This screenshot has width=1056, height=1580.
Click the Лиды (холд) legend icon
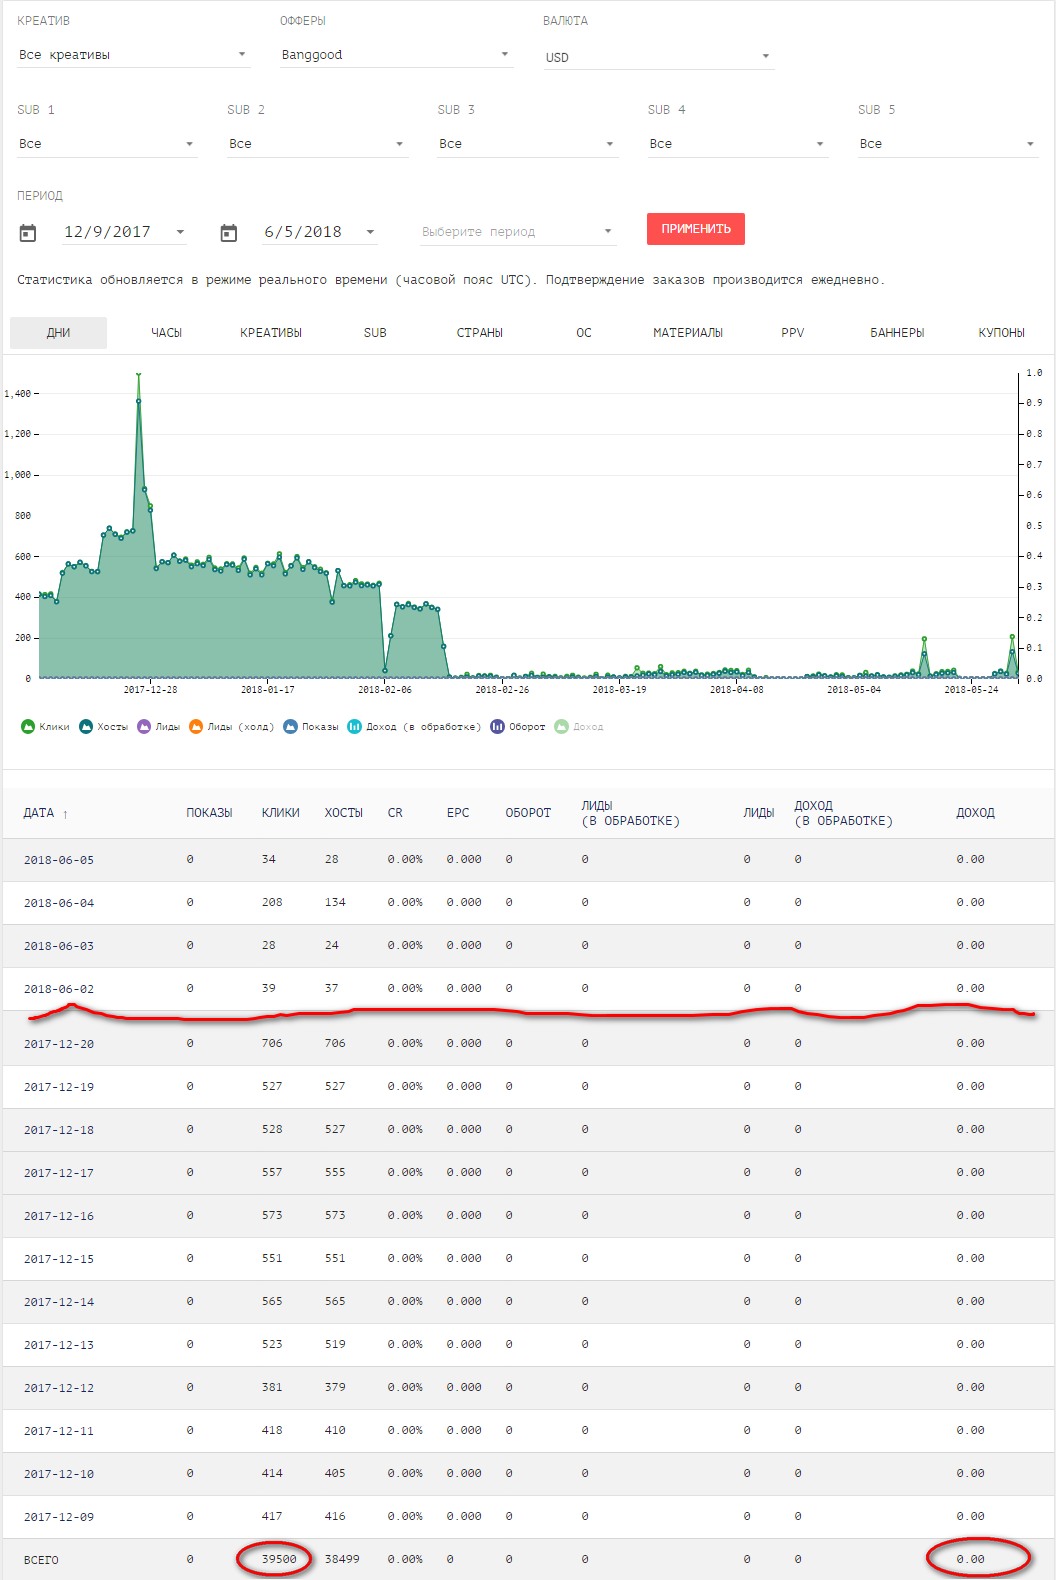pyautogui.click(x=196, y=727)
